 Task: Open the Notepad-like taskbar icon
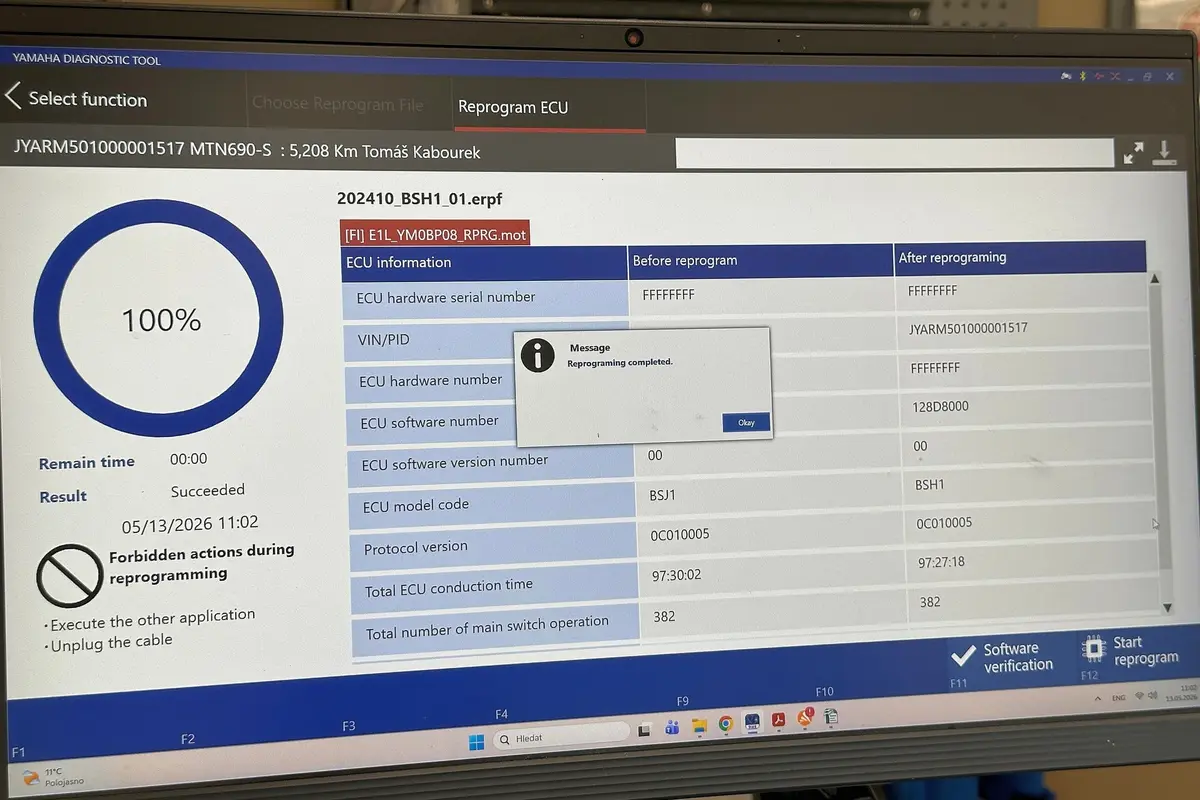click(x=830, y=716)
